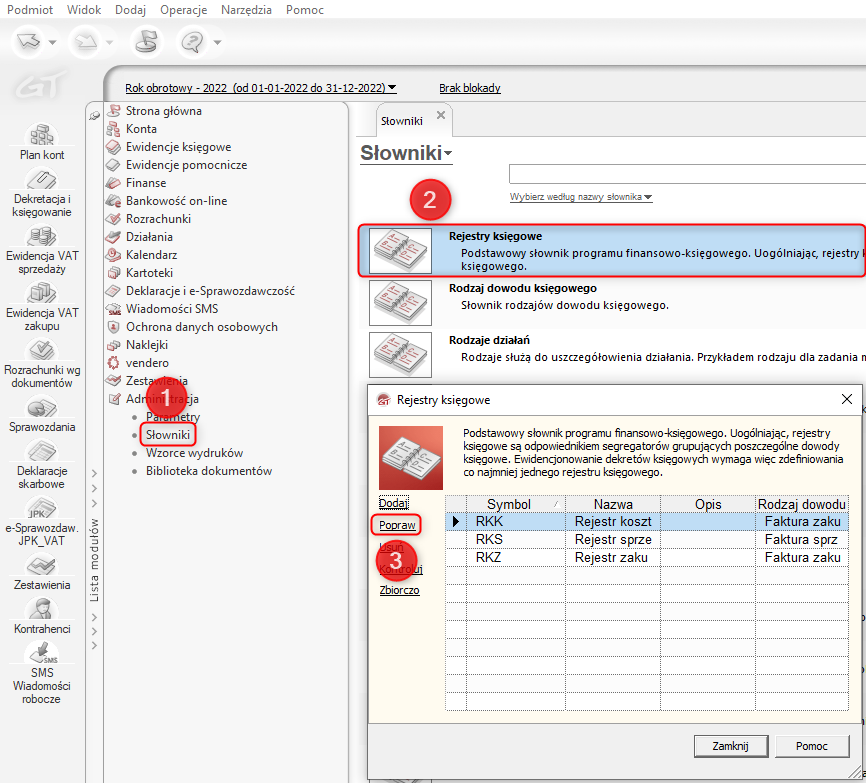Open the Narzędzia menu

(246, 10)
